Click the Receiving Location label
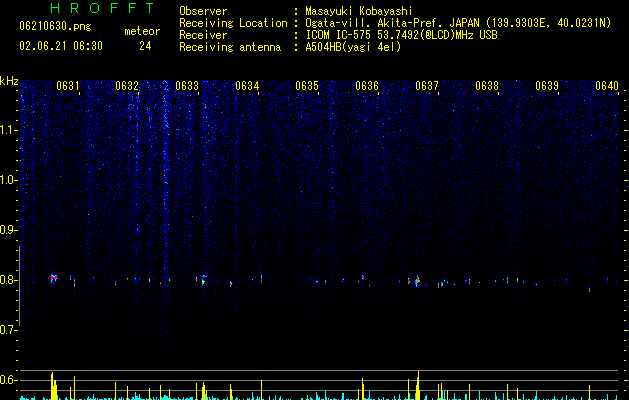 (x=233, y=23)
